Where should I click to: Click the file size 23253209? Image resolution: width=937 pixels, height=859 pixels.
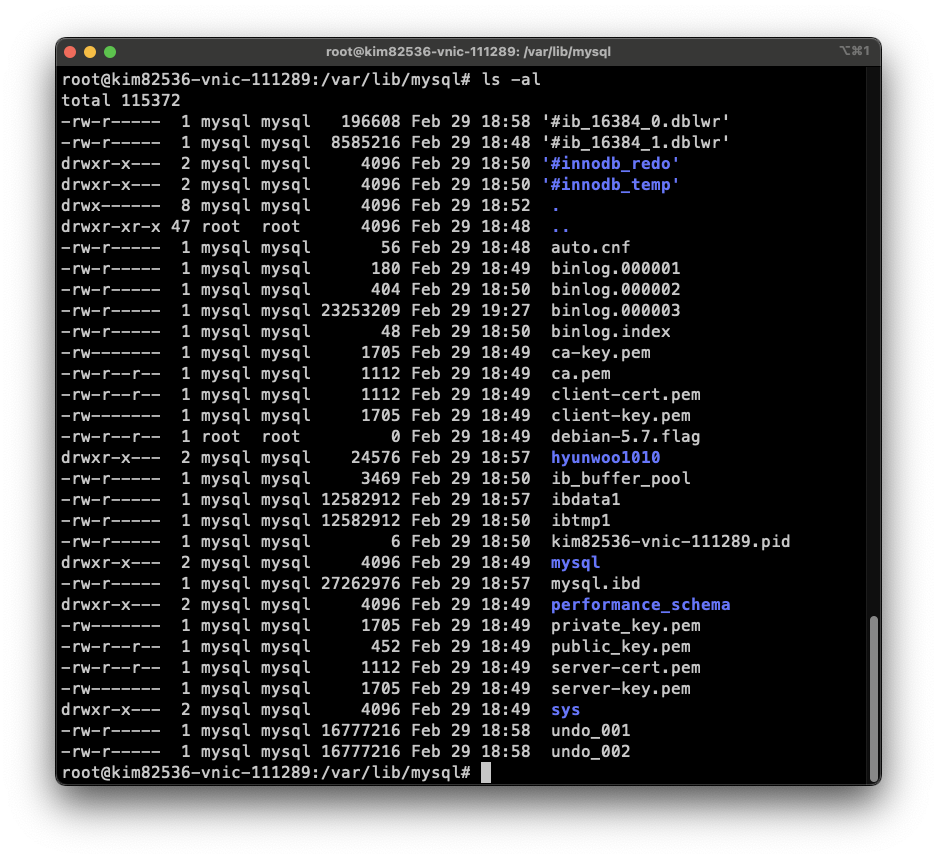[360, 310]
